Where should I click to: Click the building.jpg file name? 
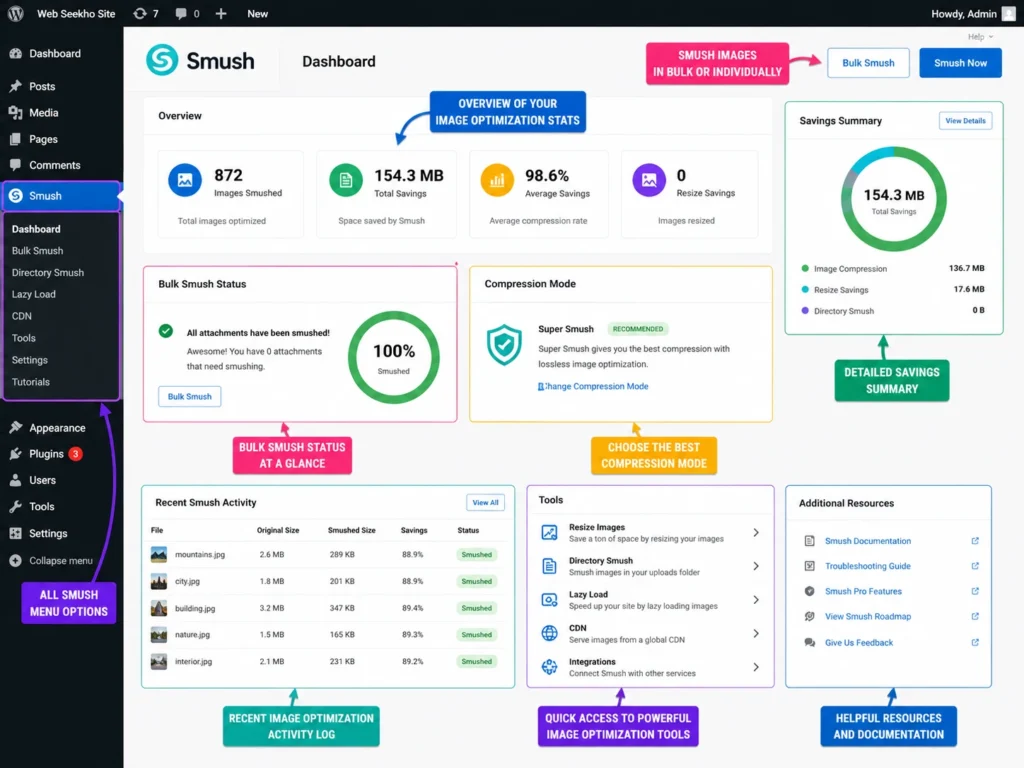coord(195,608)
